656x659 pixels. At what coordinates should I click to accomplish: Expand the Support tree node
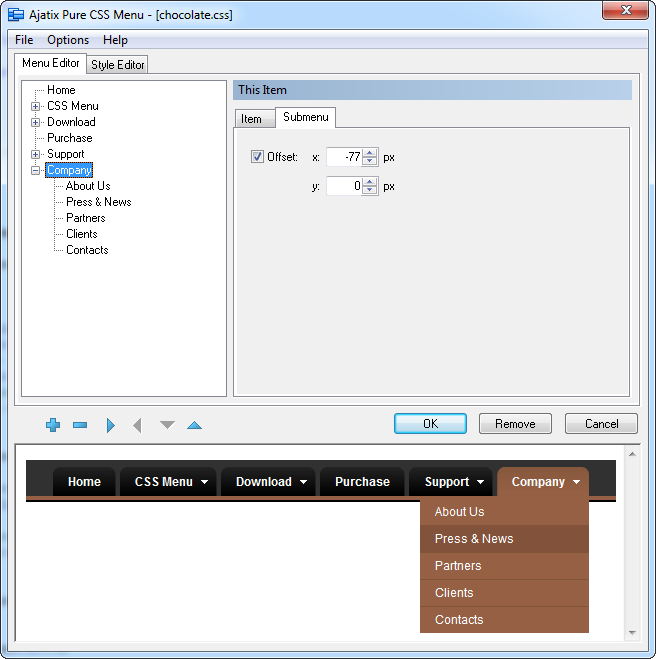[35, 154]
